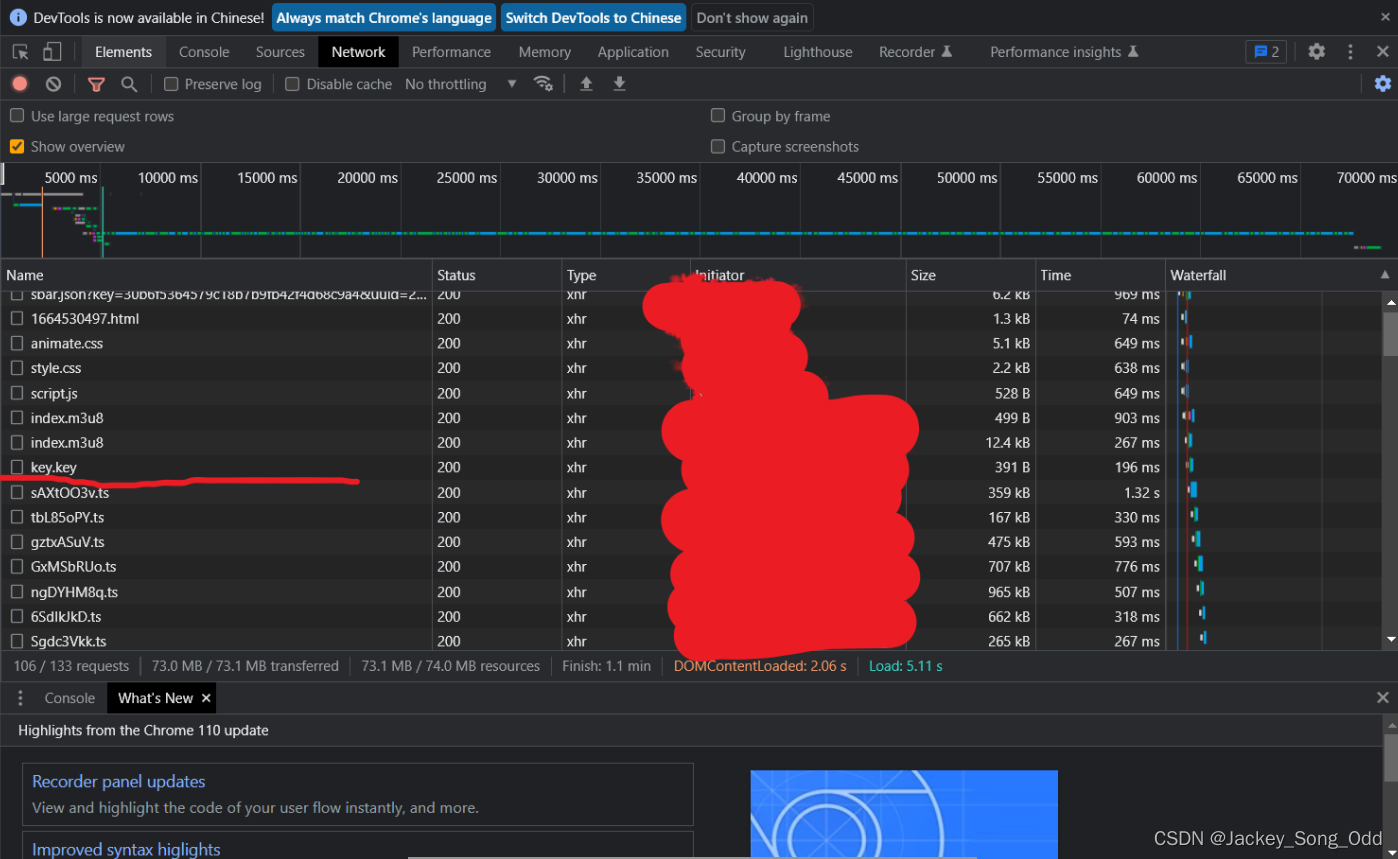Sort requests by Type column

tap(625, 275)
